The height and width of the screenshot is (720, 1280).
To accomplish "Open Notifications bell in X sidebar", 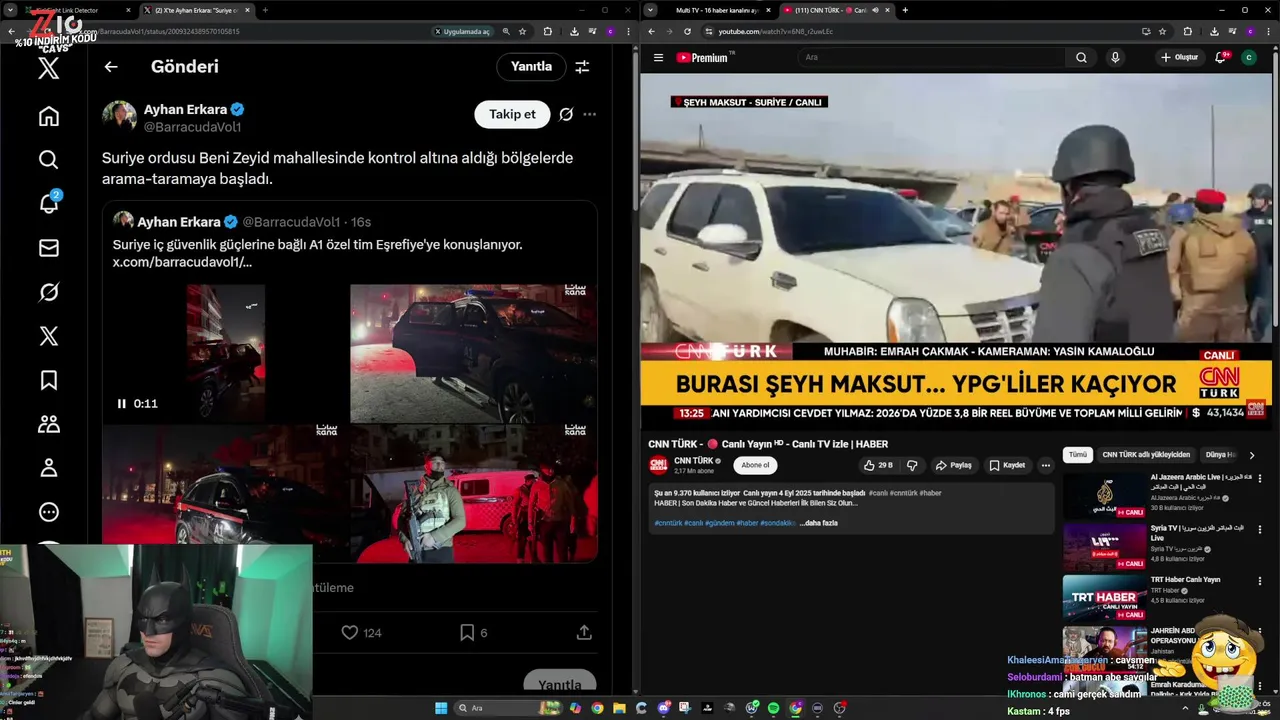I will click(49, 204).
